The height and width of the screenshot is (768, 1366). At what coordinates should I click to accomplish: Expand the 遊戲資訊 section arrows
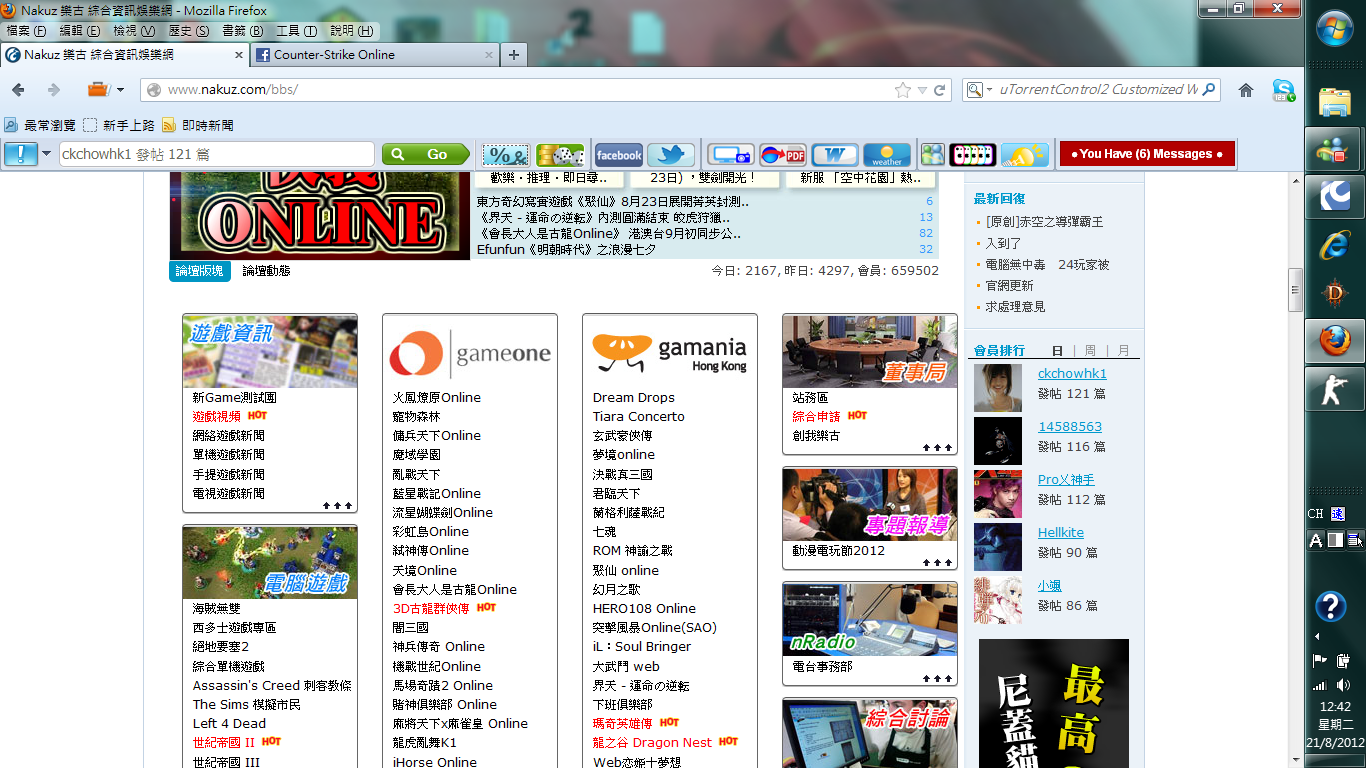coord(337,505)
